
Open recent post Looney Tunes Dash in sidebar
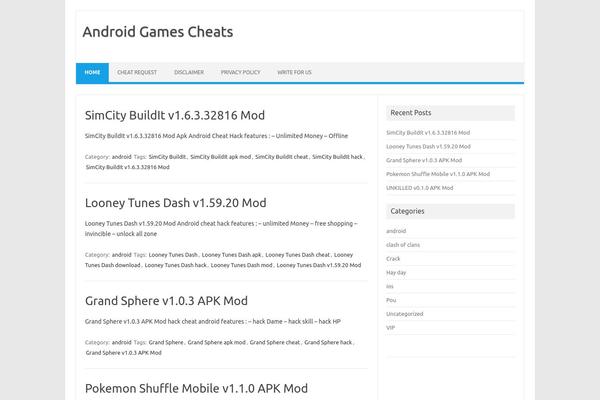pos(429,147)
